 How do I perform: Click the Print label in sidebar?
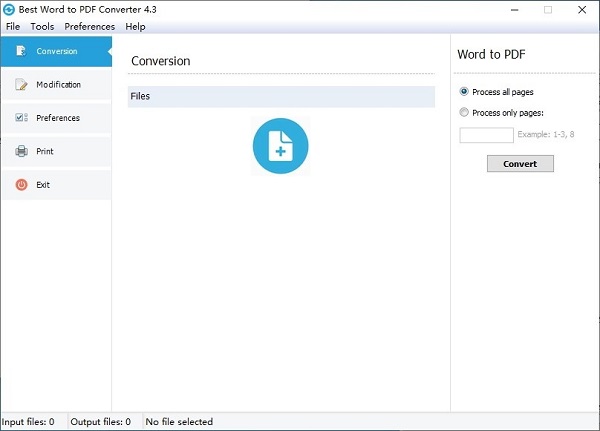[x=45, y=151]
